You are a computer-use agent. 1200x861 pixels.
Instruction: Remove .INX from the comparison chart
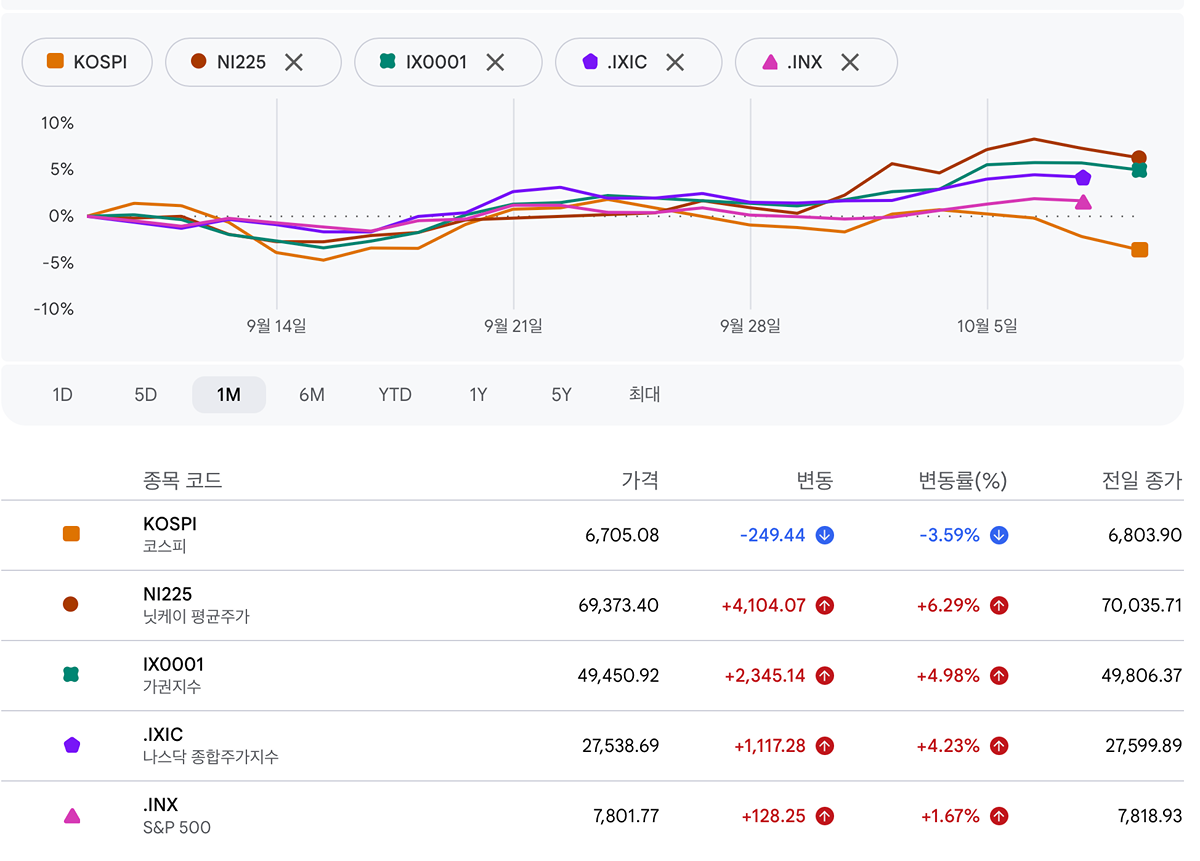850,62
